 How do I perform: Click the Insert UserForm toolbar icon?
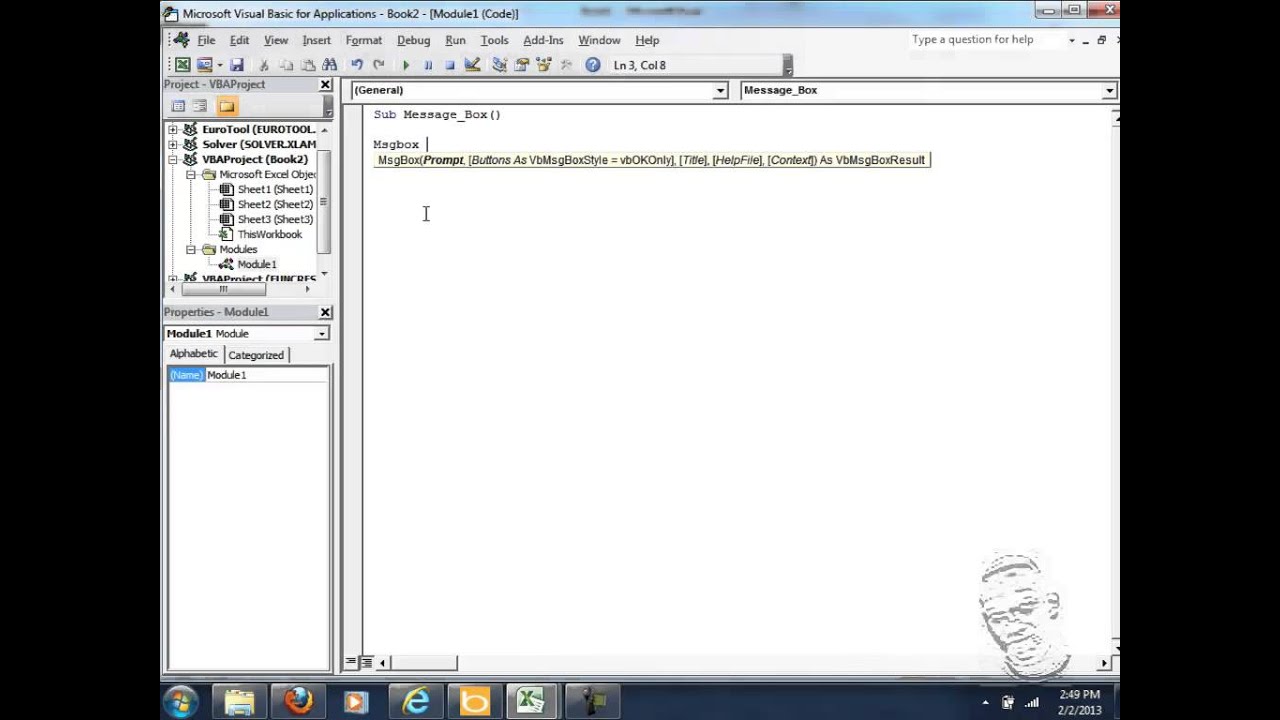tap(204, 65)
